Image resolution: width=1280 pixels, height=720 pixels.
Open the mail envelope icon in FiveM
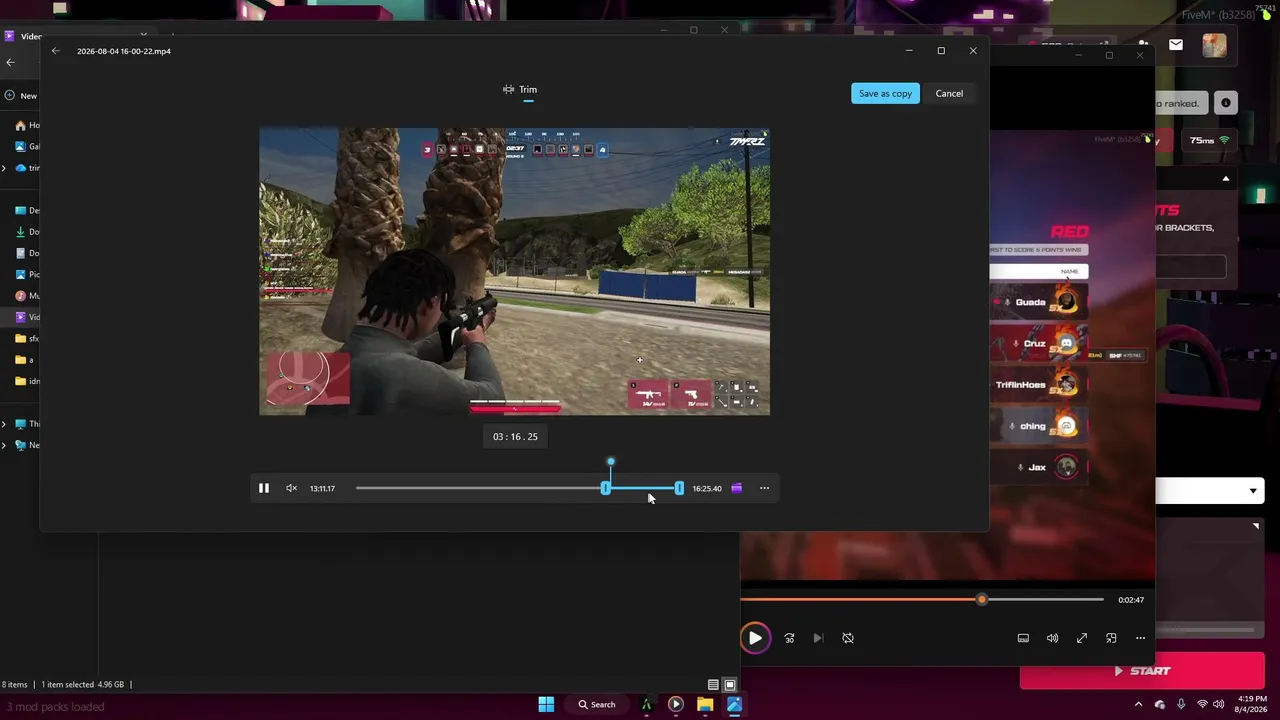coord(1176,45)
